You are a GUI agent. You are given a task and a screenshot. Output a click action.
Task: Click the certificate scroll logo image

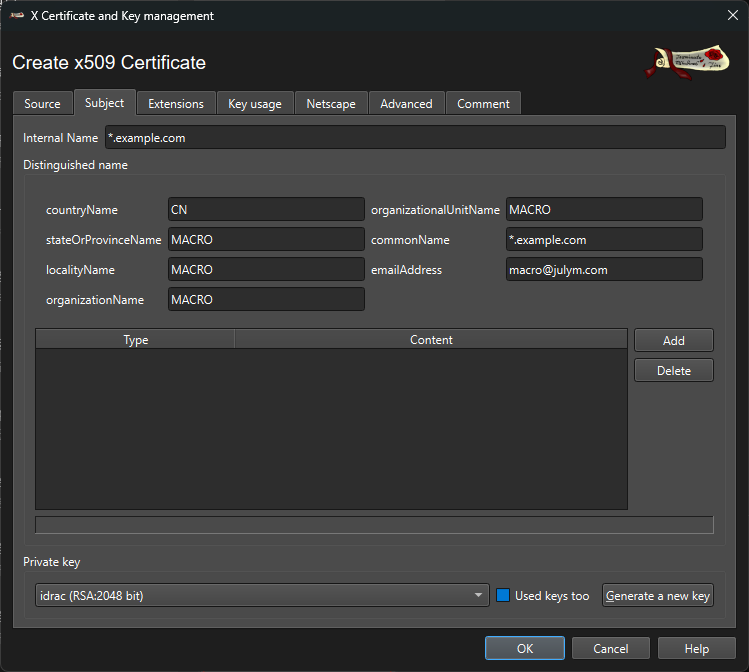(687, 62)
